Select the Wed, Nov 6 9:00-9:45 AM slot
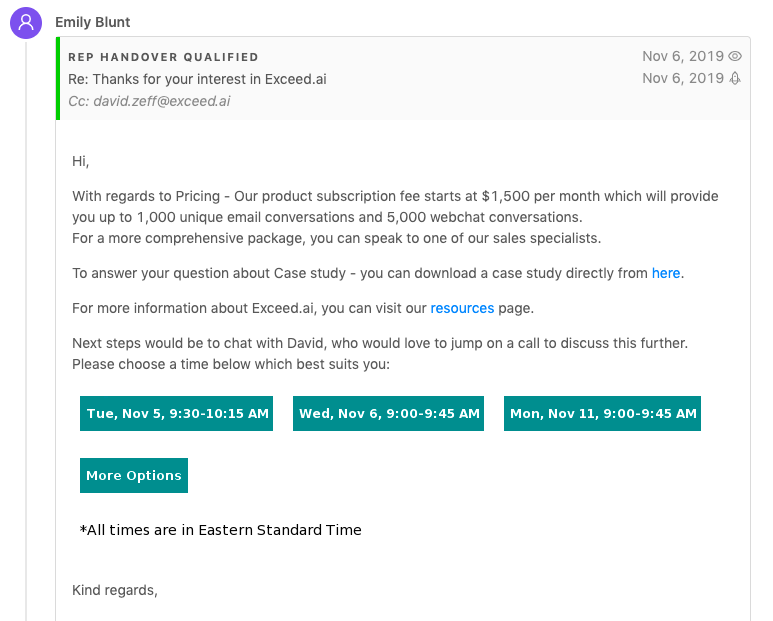 coord(388,413)
